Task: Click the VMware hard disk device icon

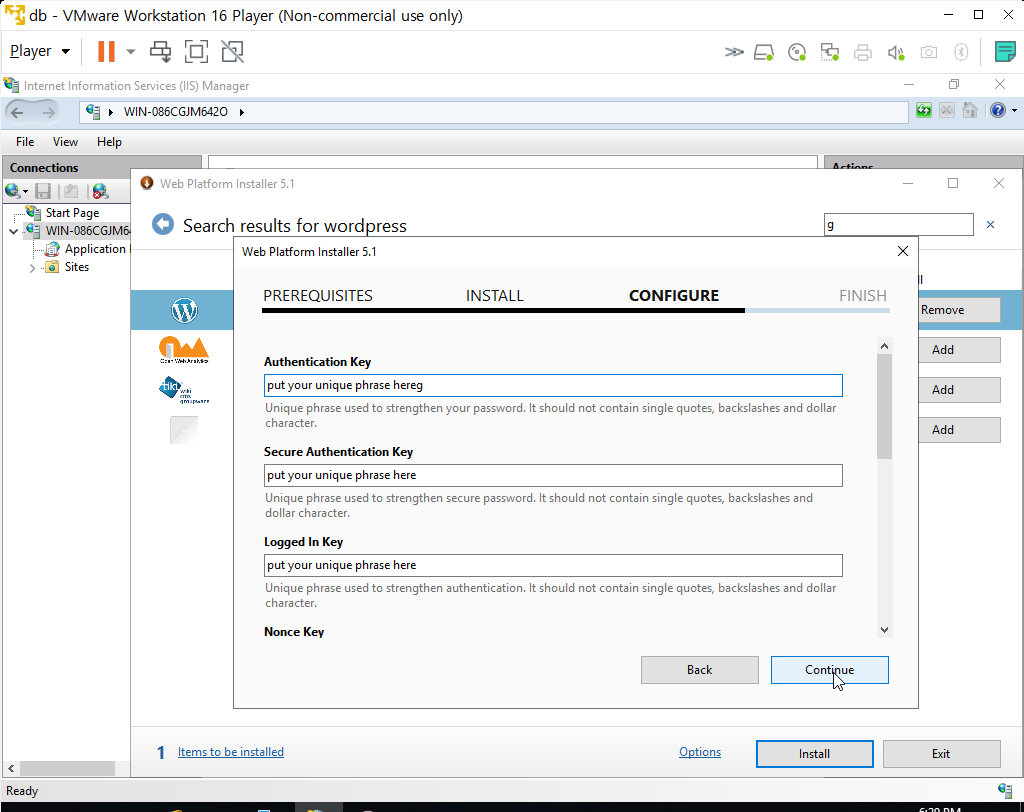Action: click(x=763, y=52)
